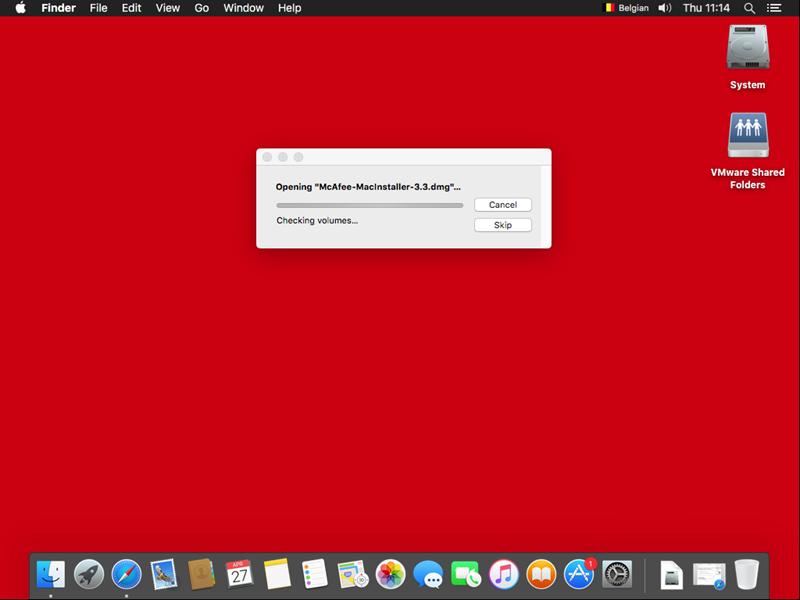Open the volume control in menu bar
The height and width of the screenshot is (600, 800).
pyautogui.click(x=665, y=8)
